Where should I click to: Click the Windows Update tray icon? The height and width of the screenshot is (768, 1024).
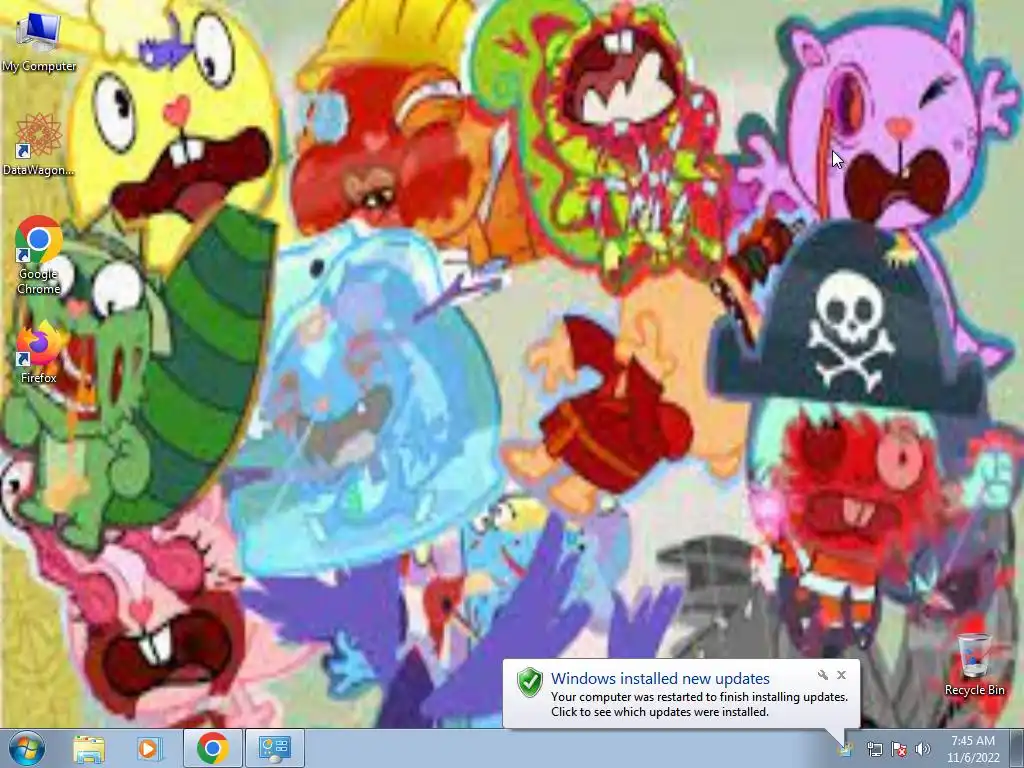click(x=846, y=749)
